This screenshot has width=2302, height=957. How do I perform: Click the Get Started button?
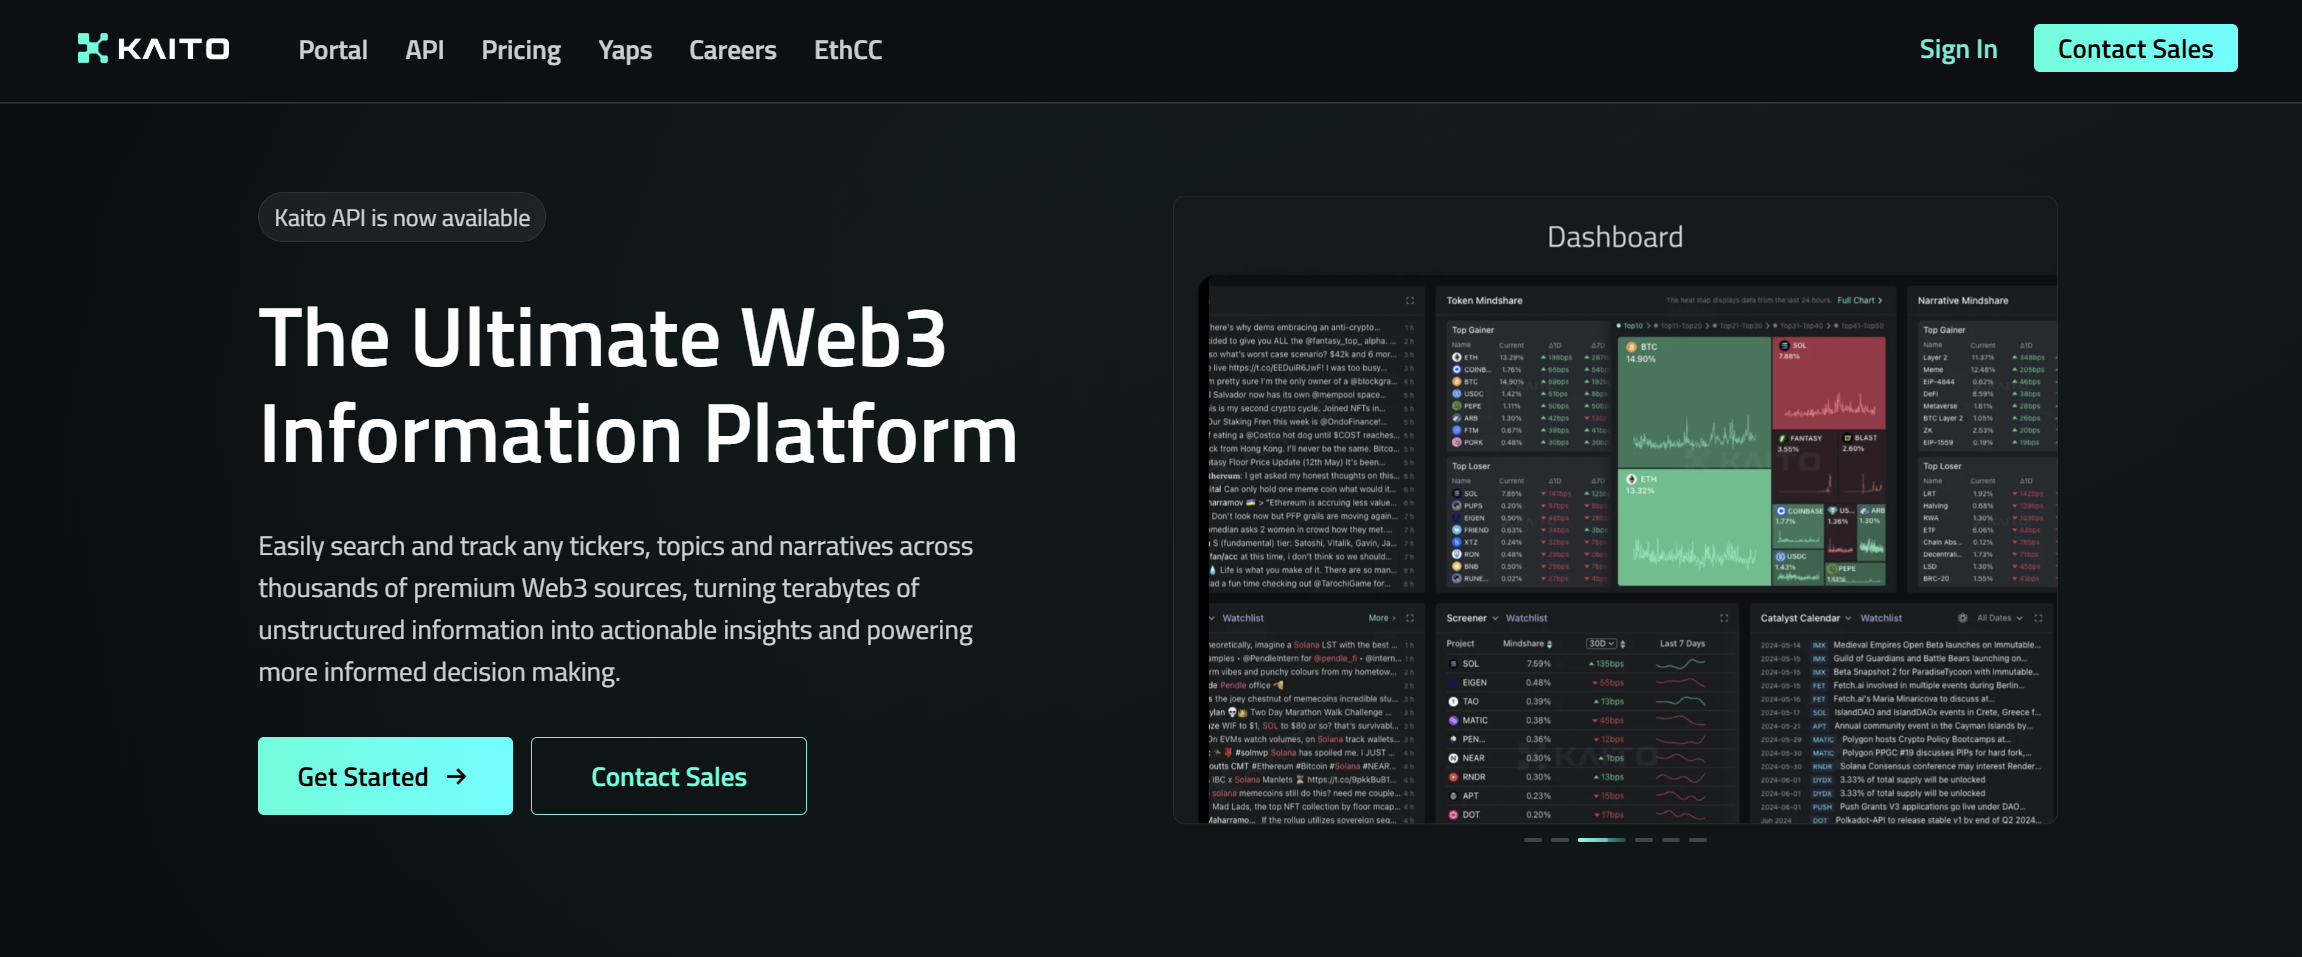click(385, 776)
